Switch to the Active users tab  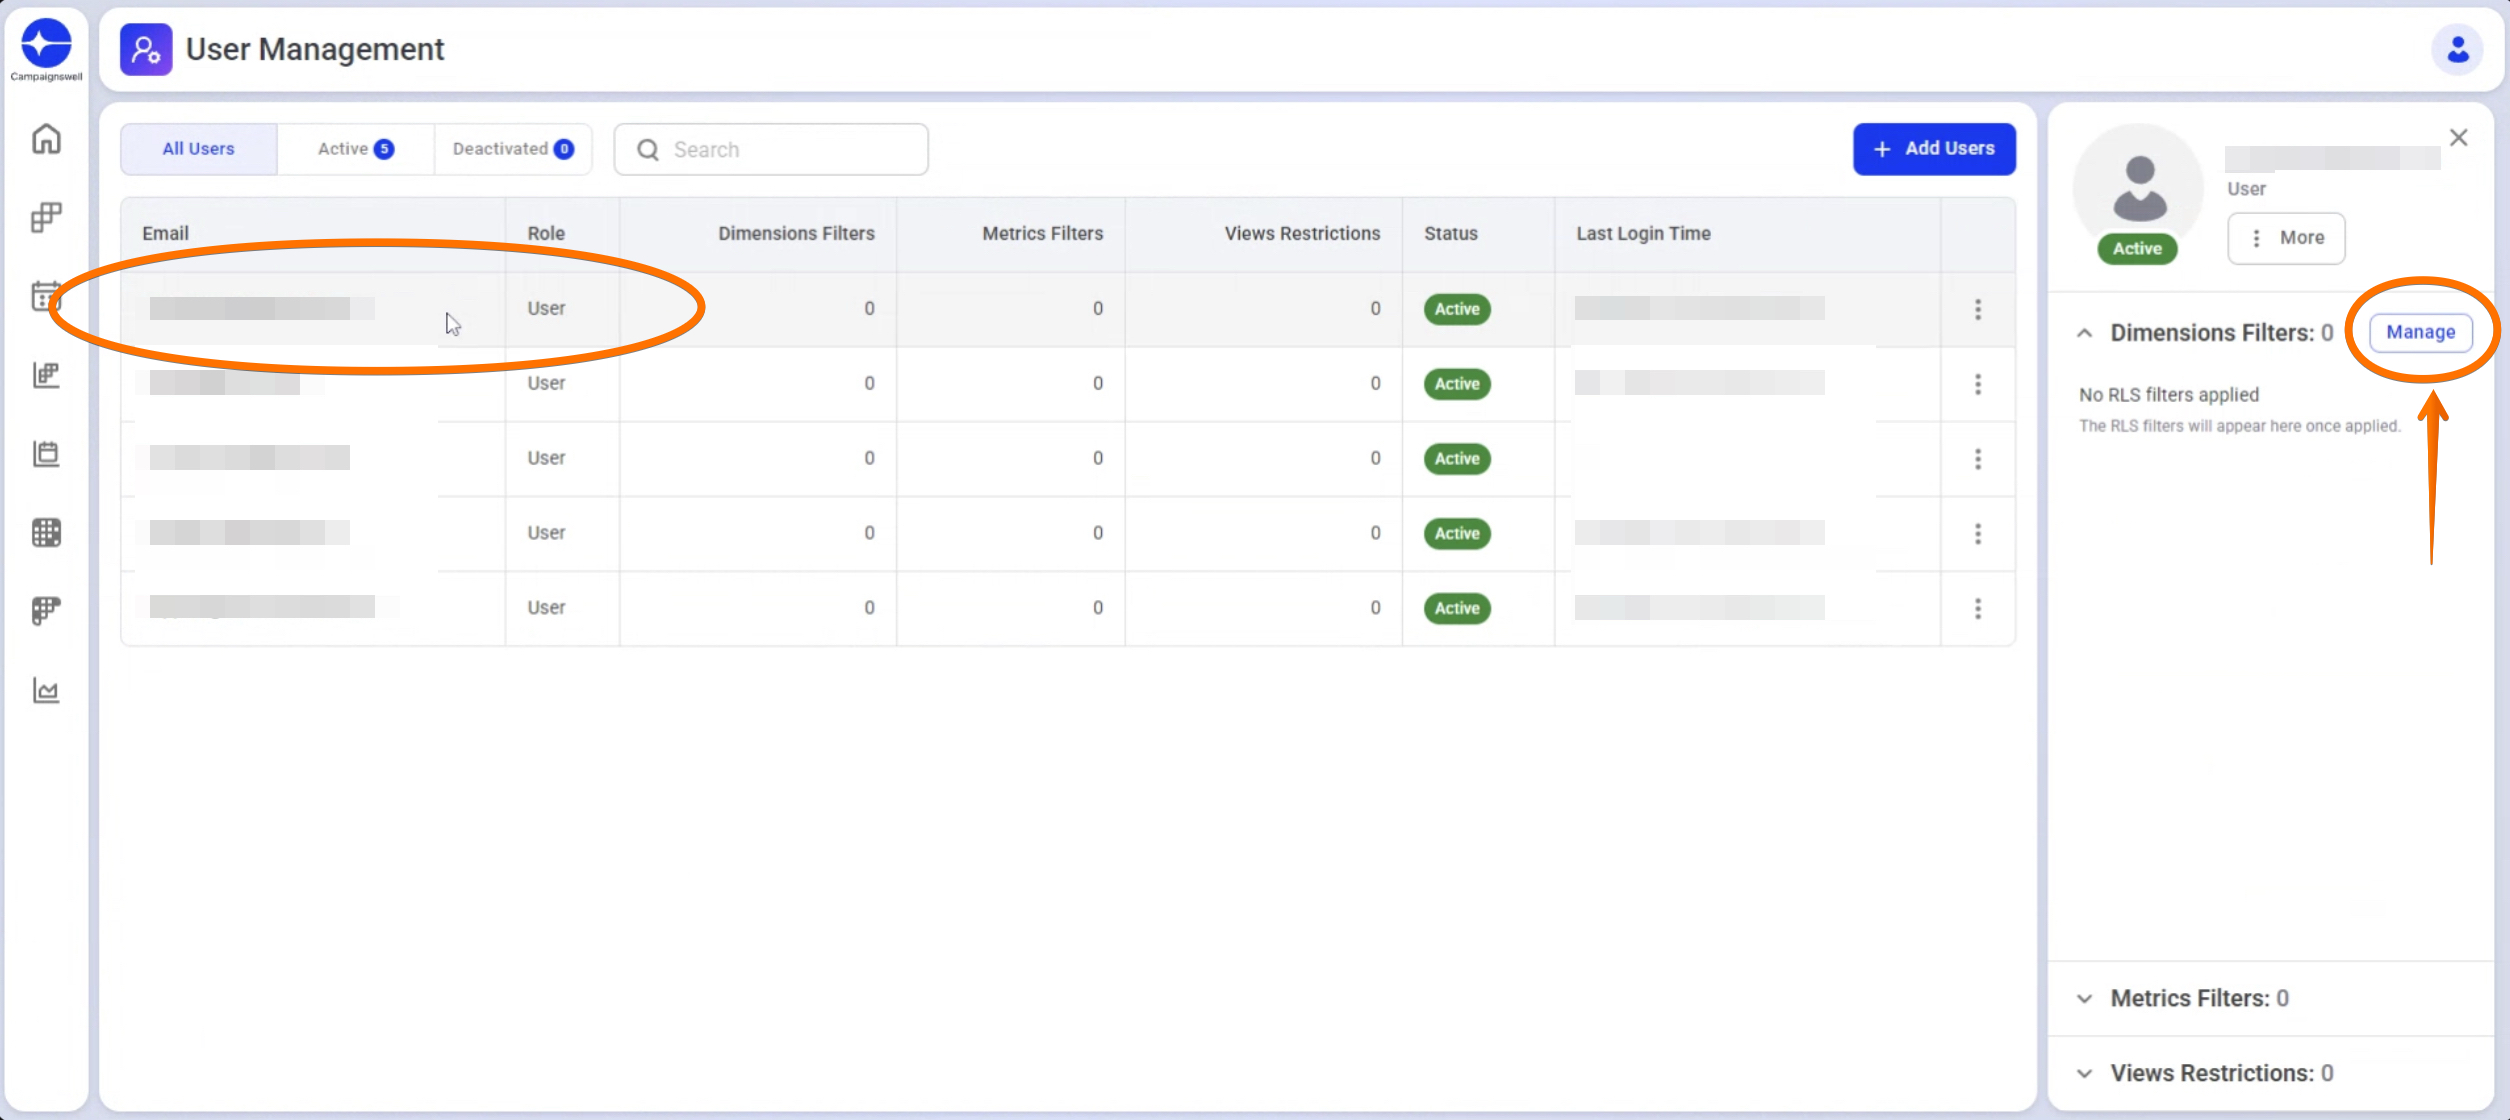pos(355,149)
